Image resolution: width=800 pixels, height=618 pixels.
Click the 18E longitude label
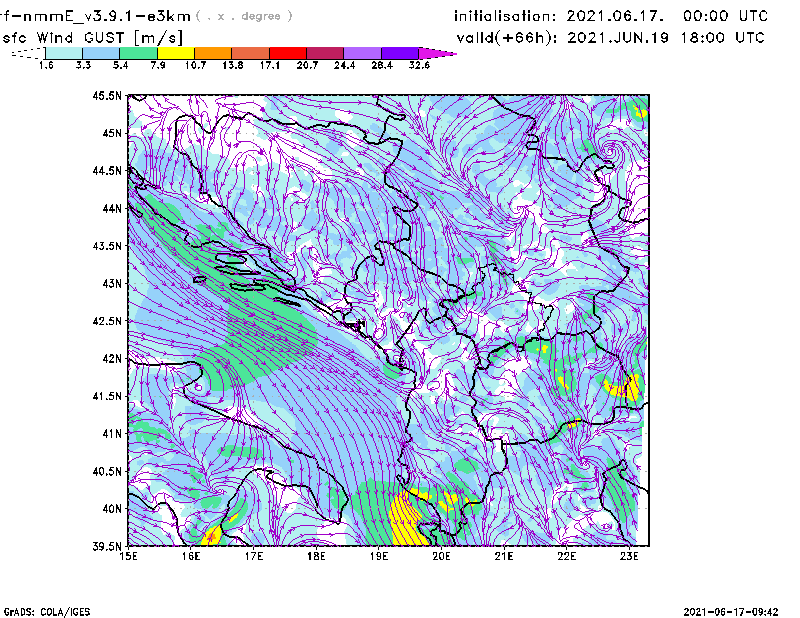point(316,556)
